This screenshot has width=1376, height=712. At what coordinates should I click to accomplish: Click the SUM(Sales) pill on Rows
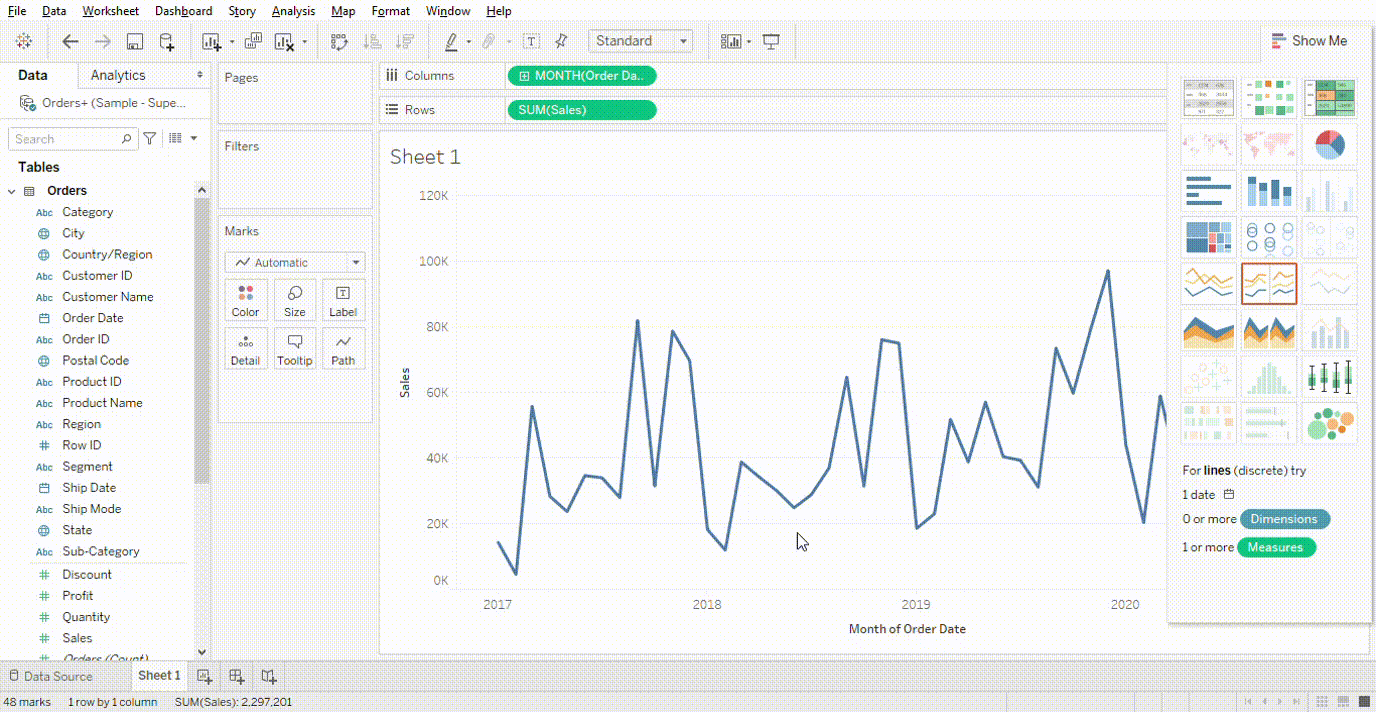click(x=582, y=110)
